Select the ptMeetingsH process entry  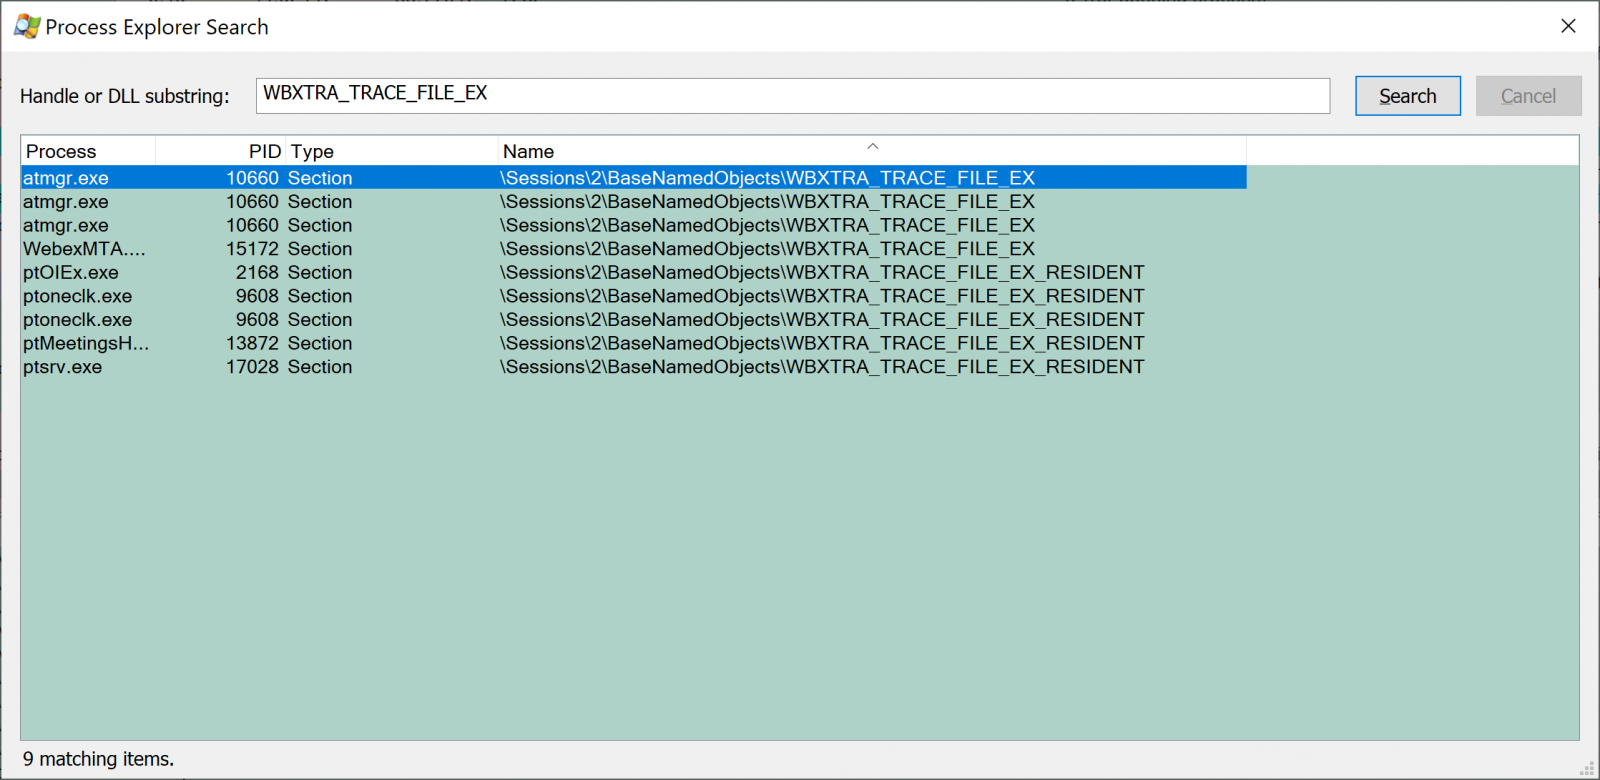[x=86, y=344]
